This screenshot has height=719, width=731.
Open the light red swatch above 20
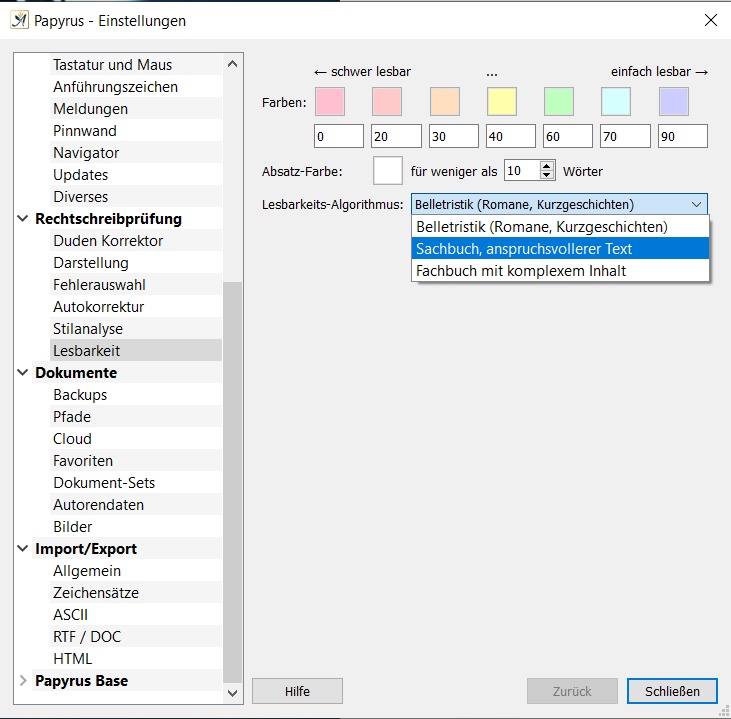387,101
